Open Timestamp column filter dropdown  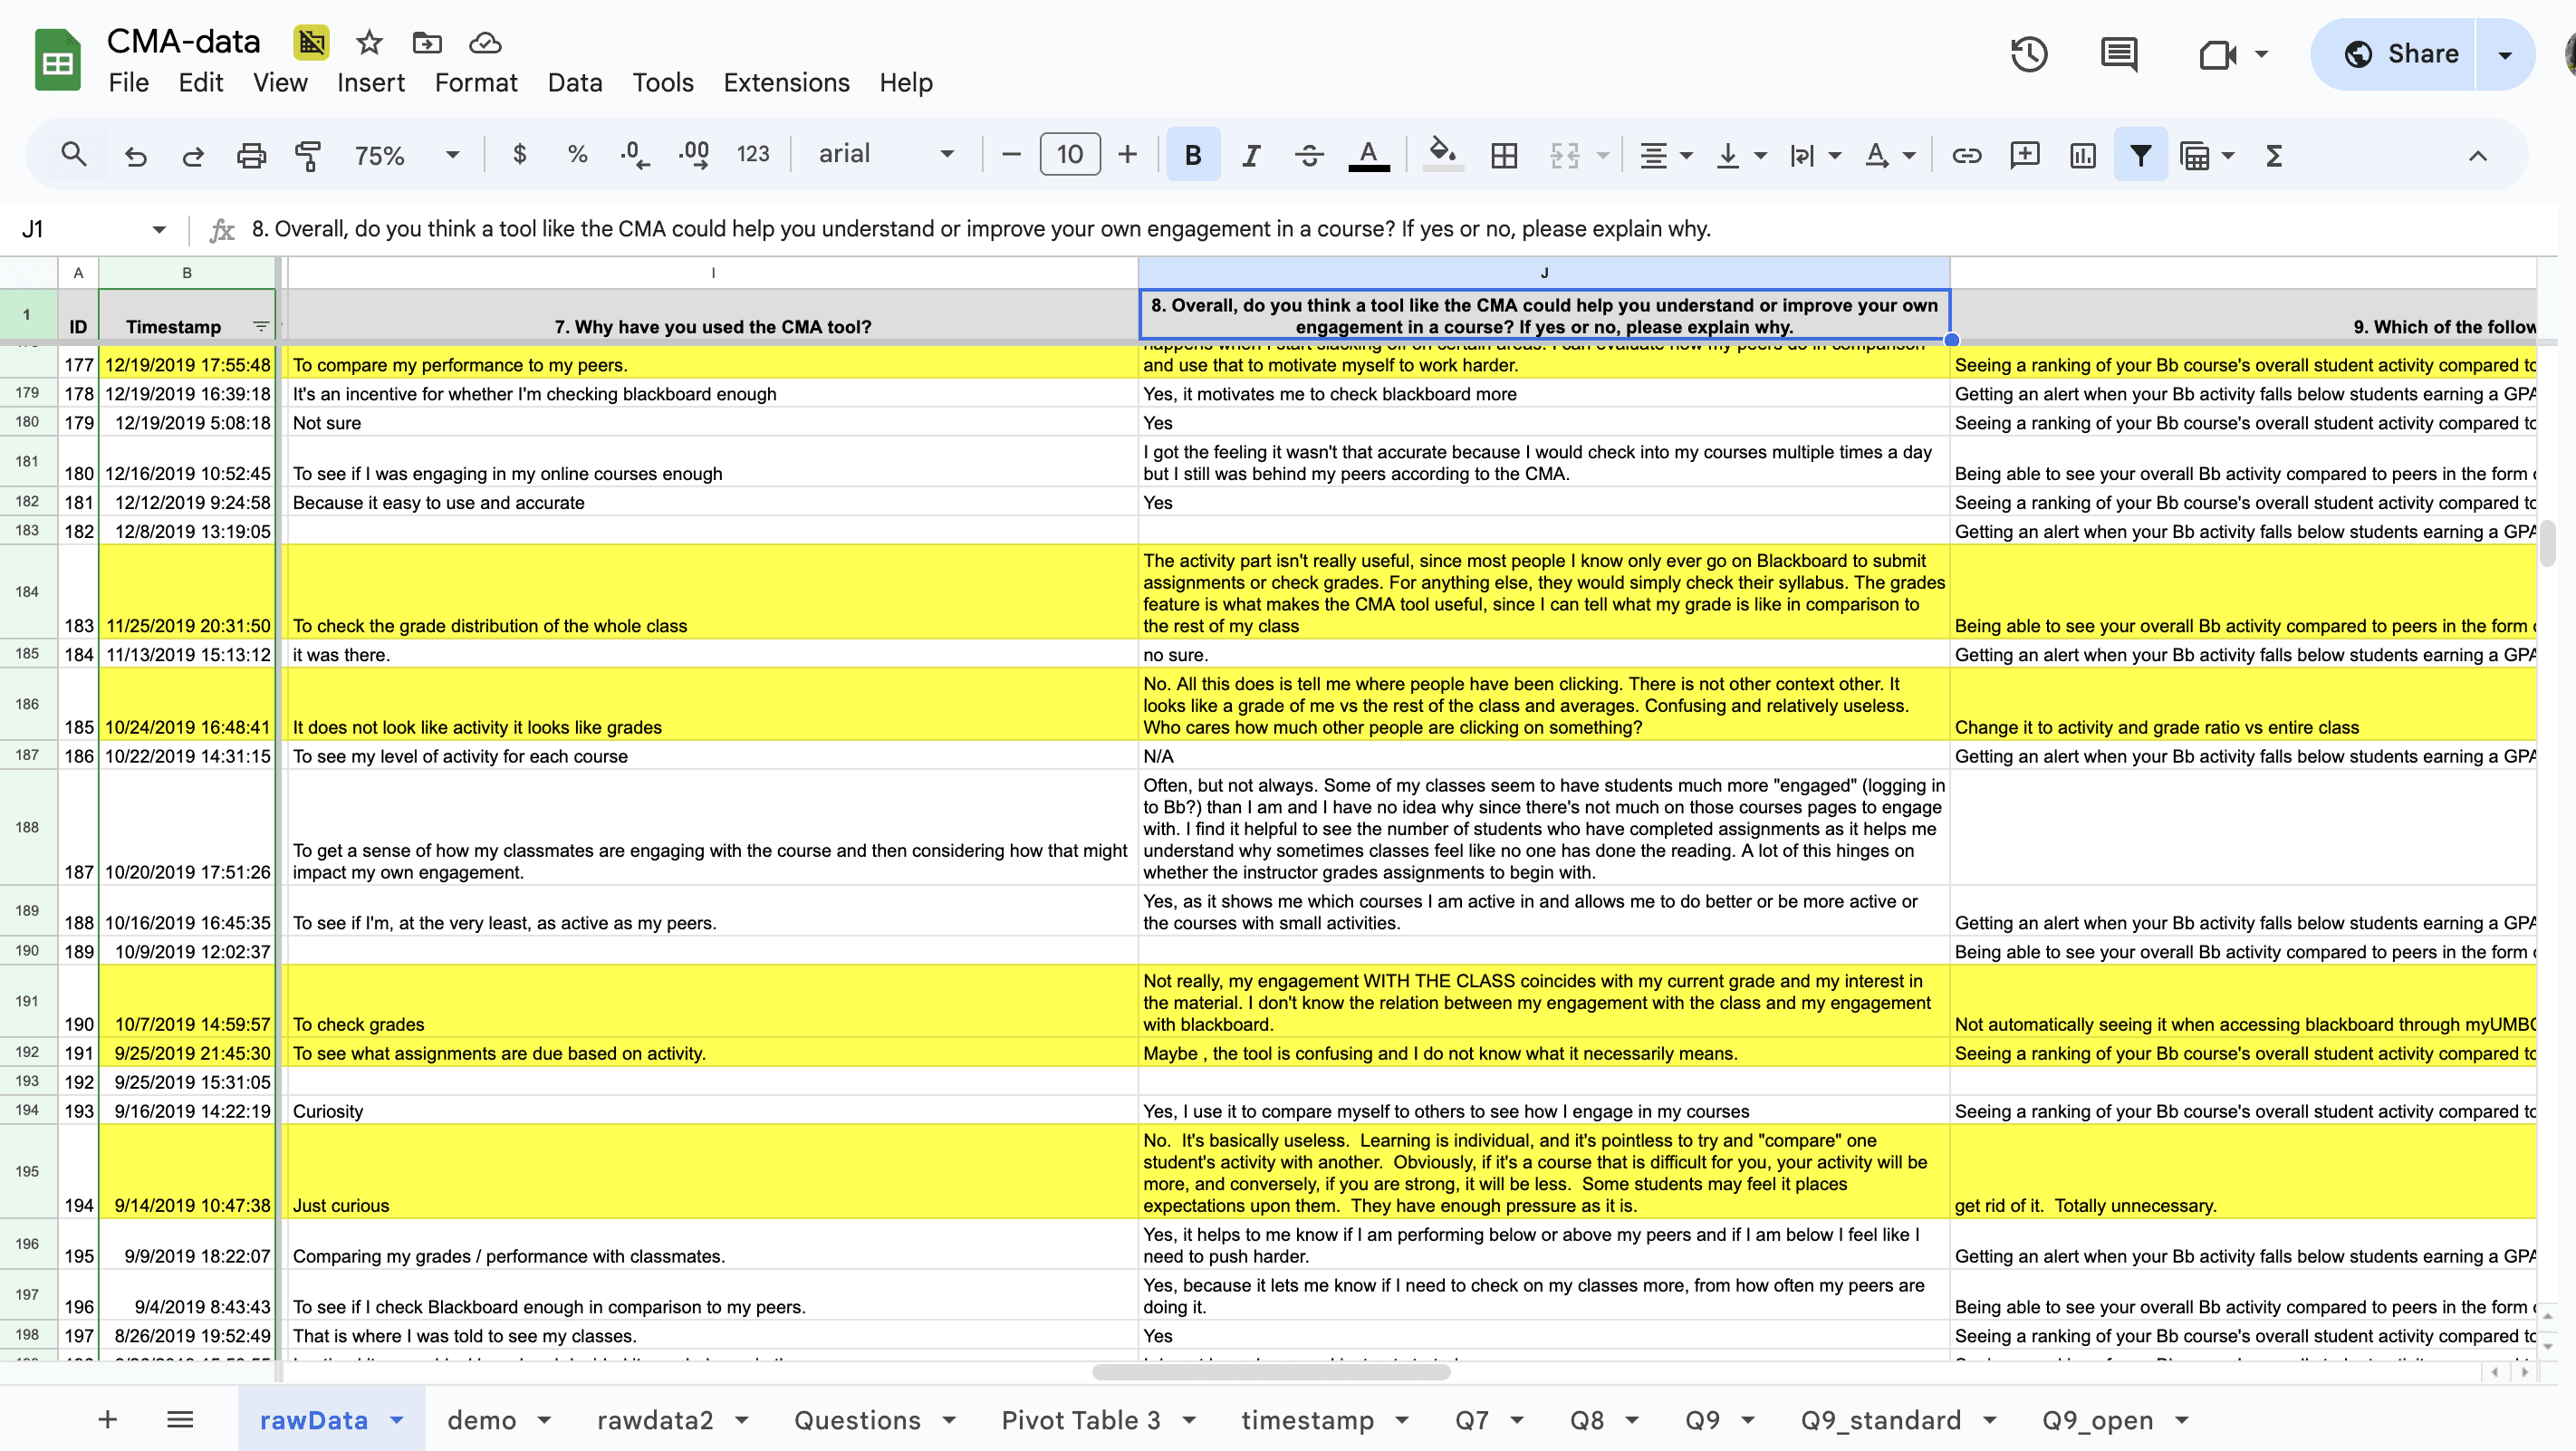click(261, 326)
